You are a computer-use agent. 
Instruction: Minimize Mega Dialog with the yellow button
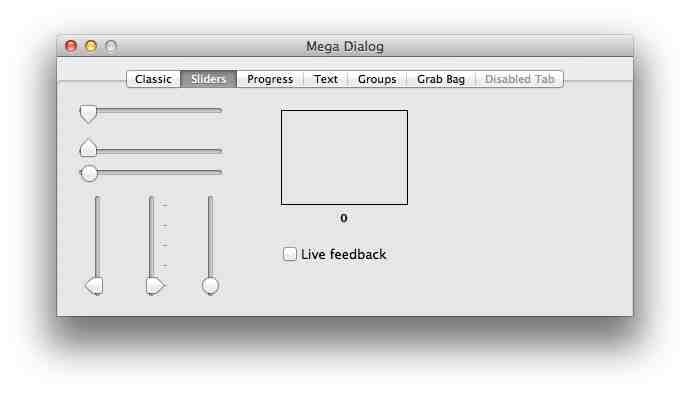pos(91,46)
